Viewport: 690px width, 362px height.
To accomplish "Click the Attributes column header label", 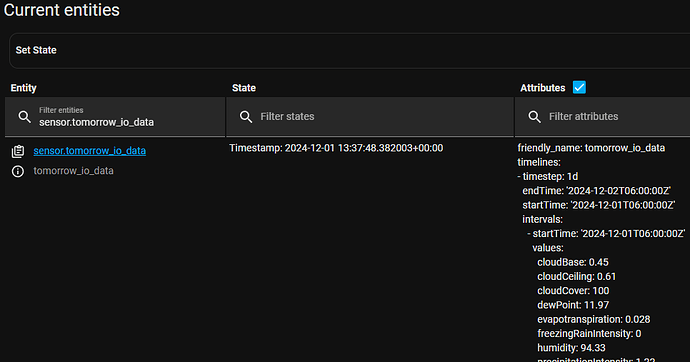I will [543, 88].
